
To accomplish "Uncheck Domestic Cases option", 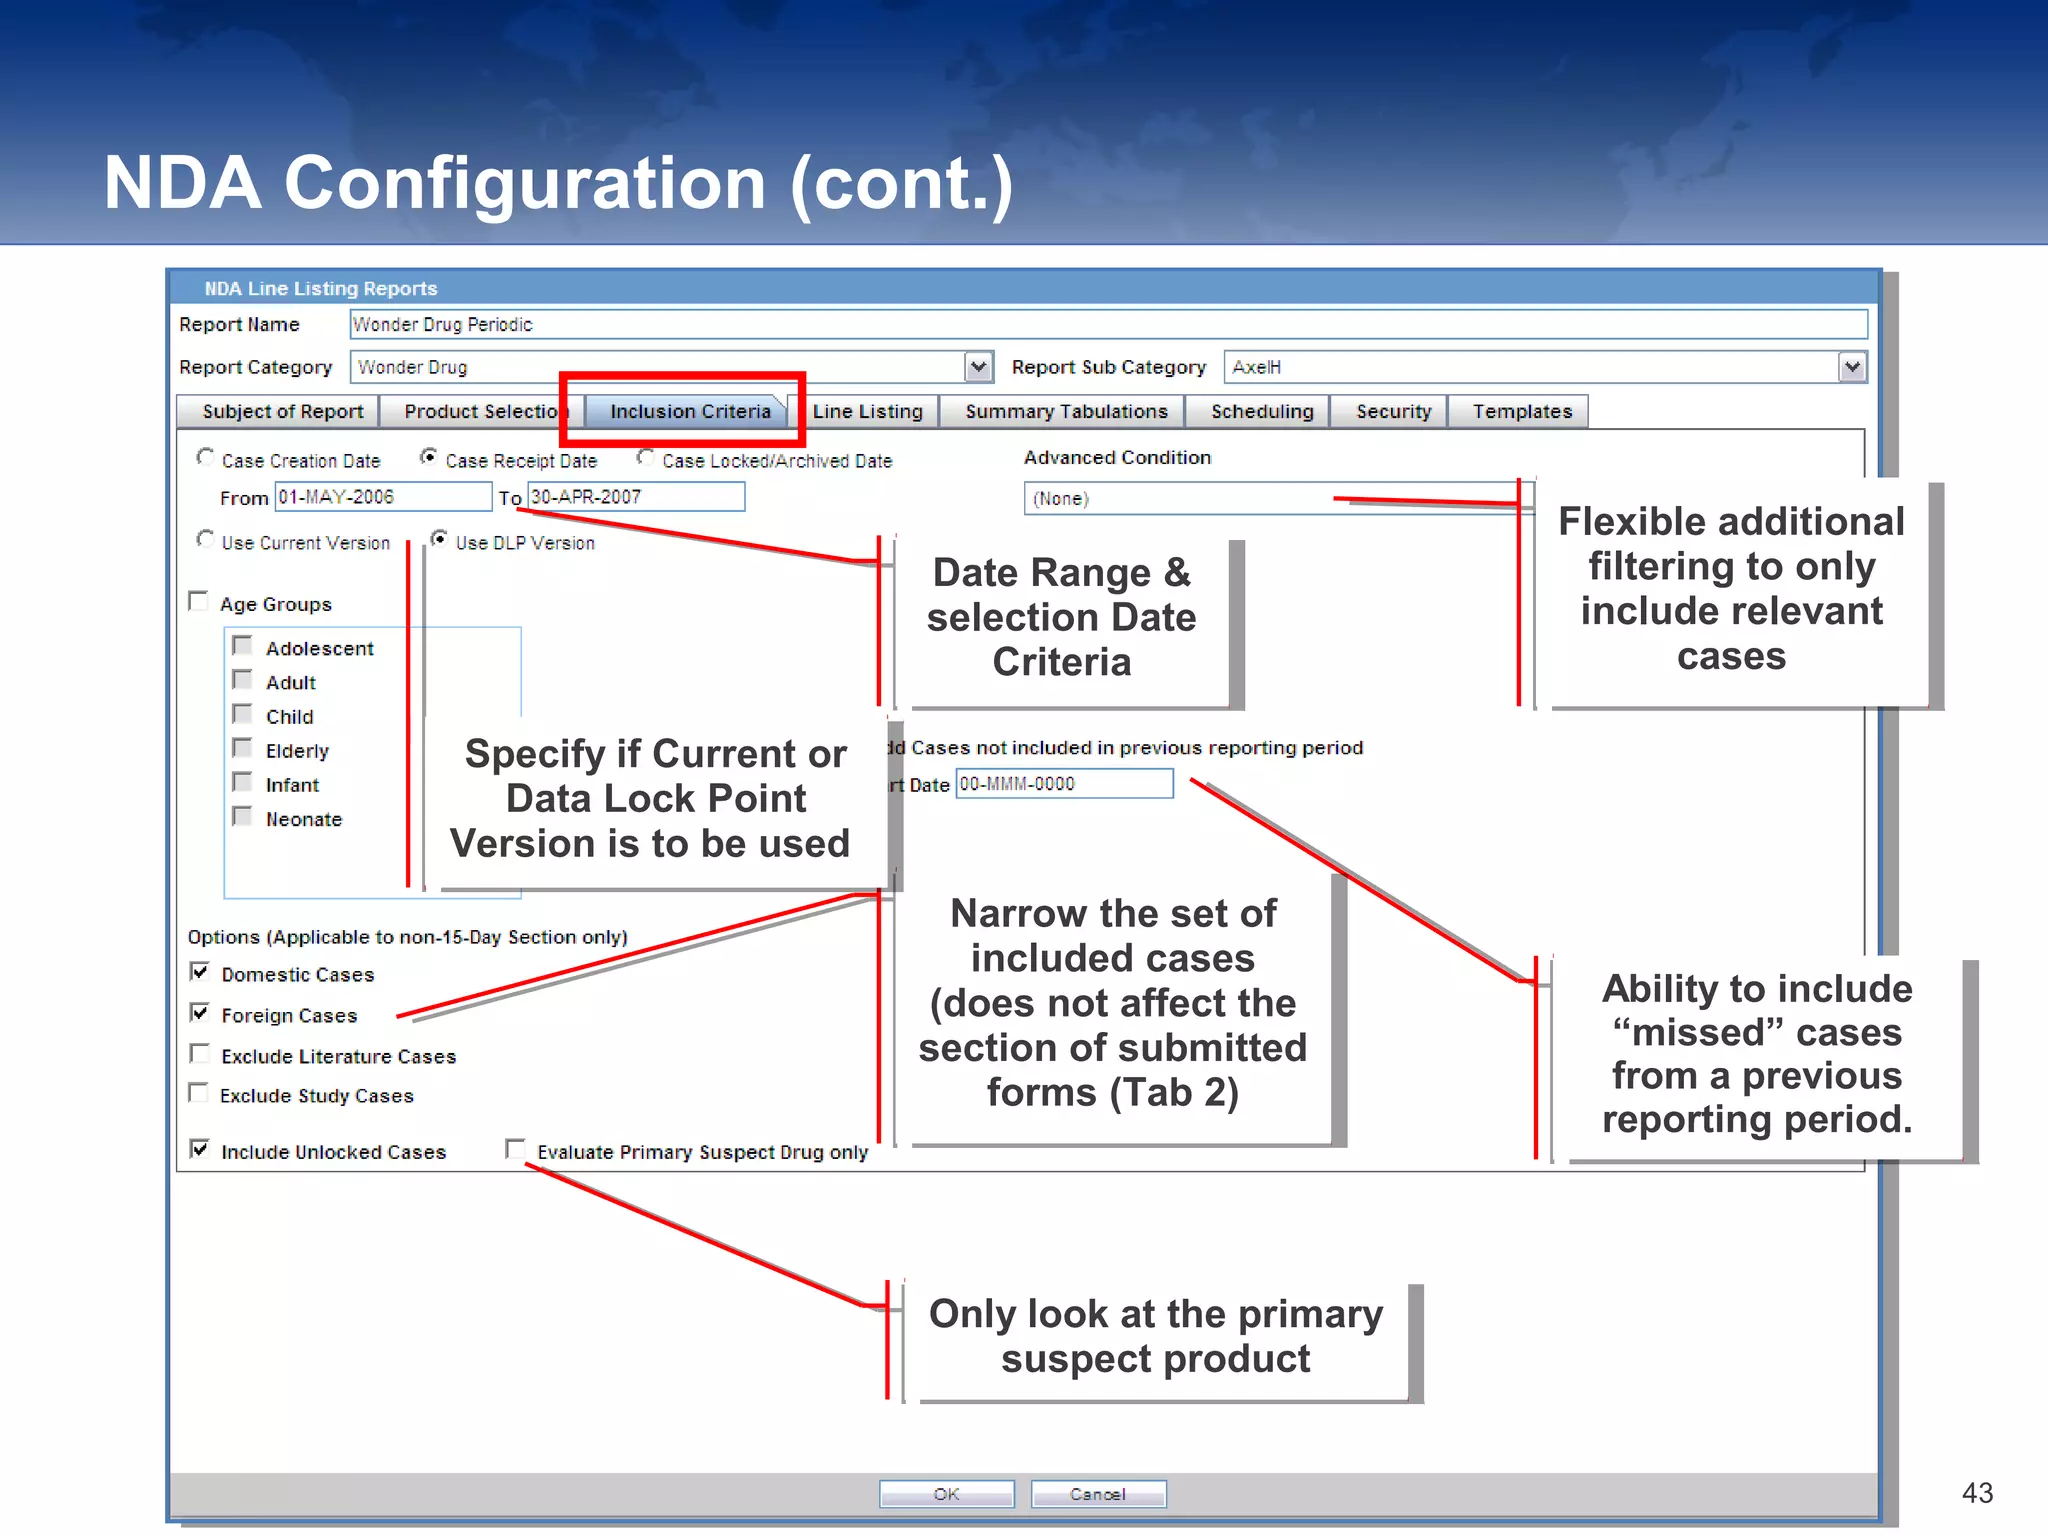I will click(199, 972).
